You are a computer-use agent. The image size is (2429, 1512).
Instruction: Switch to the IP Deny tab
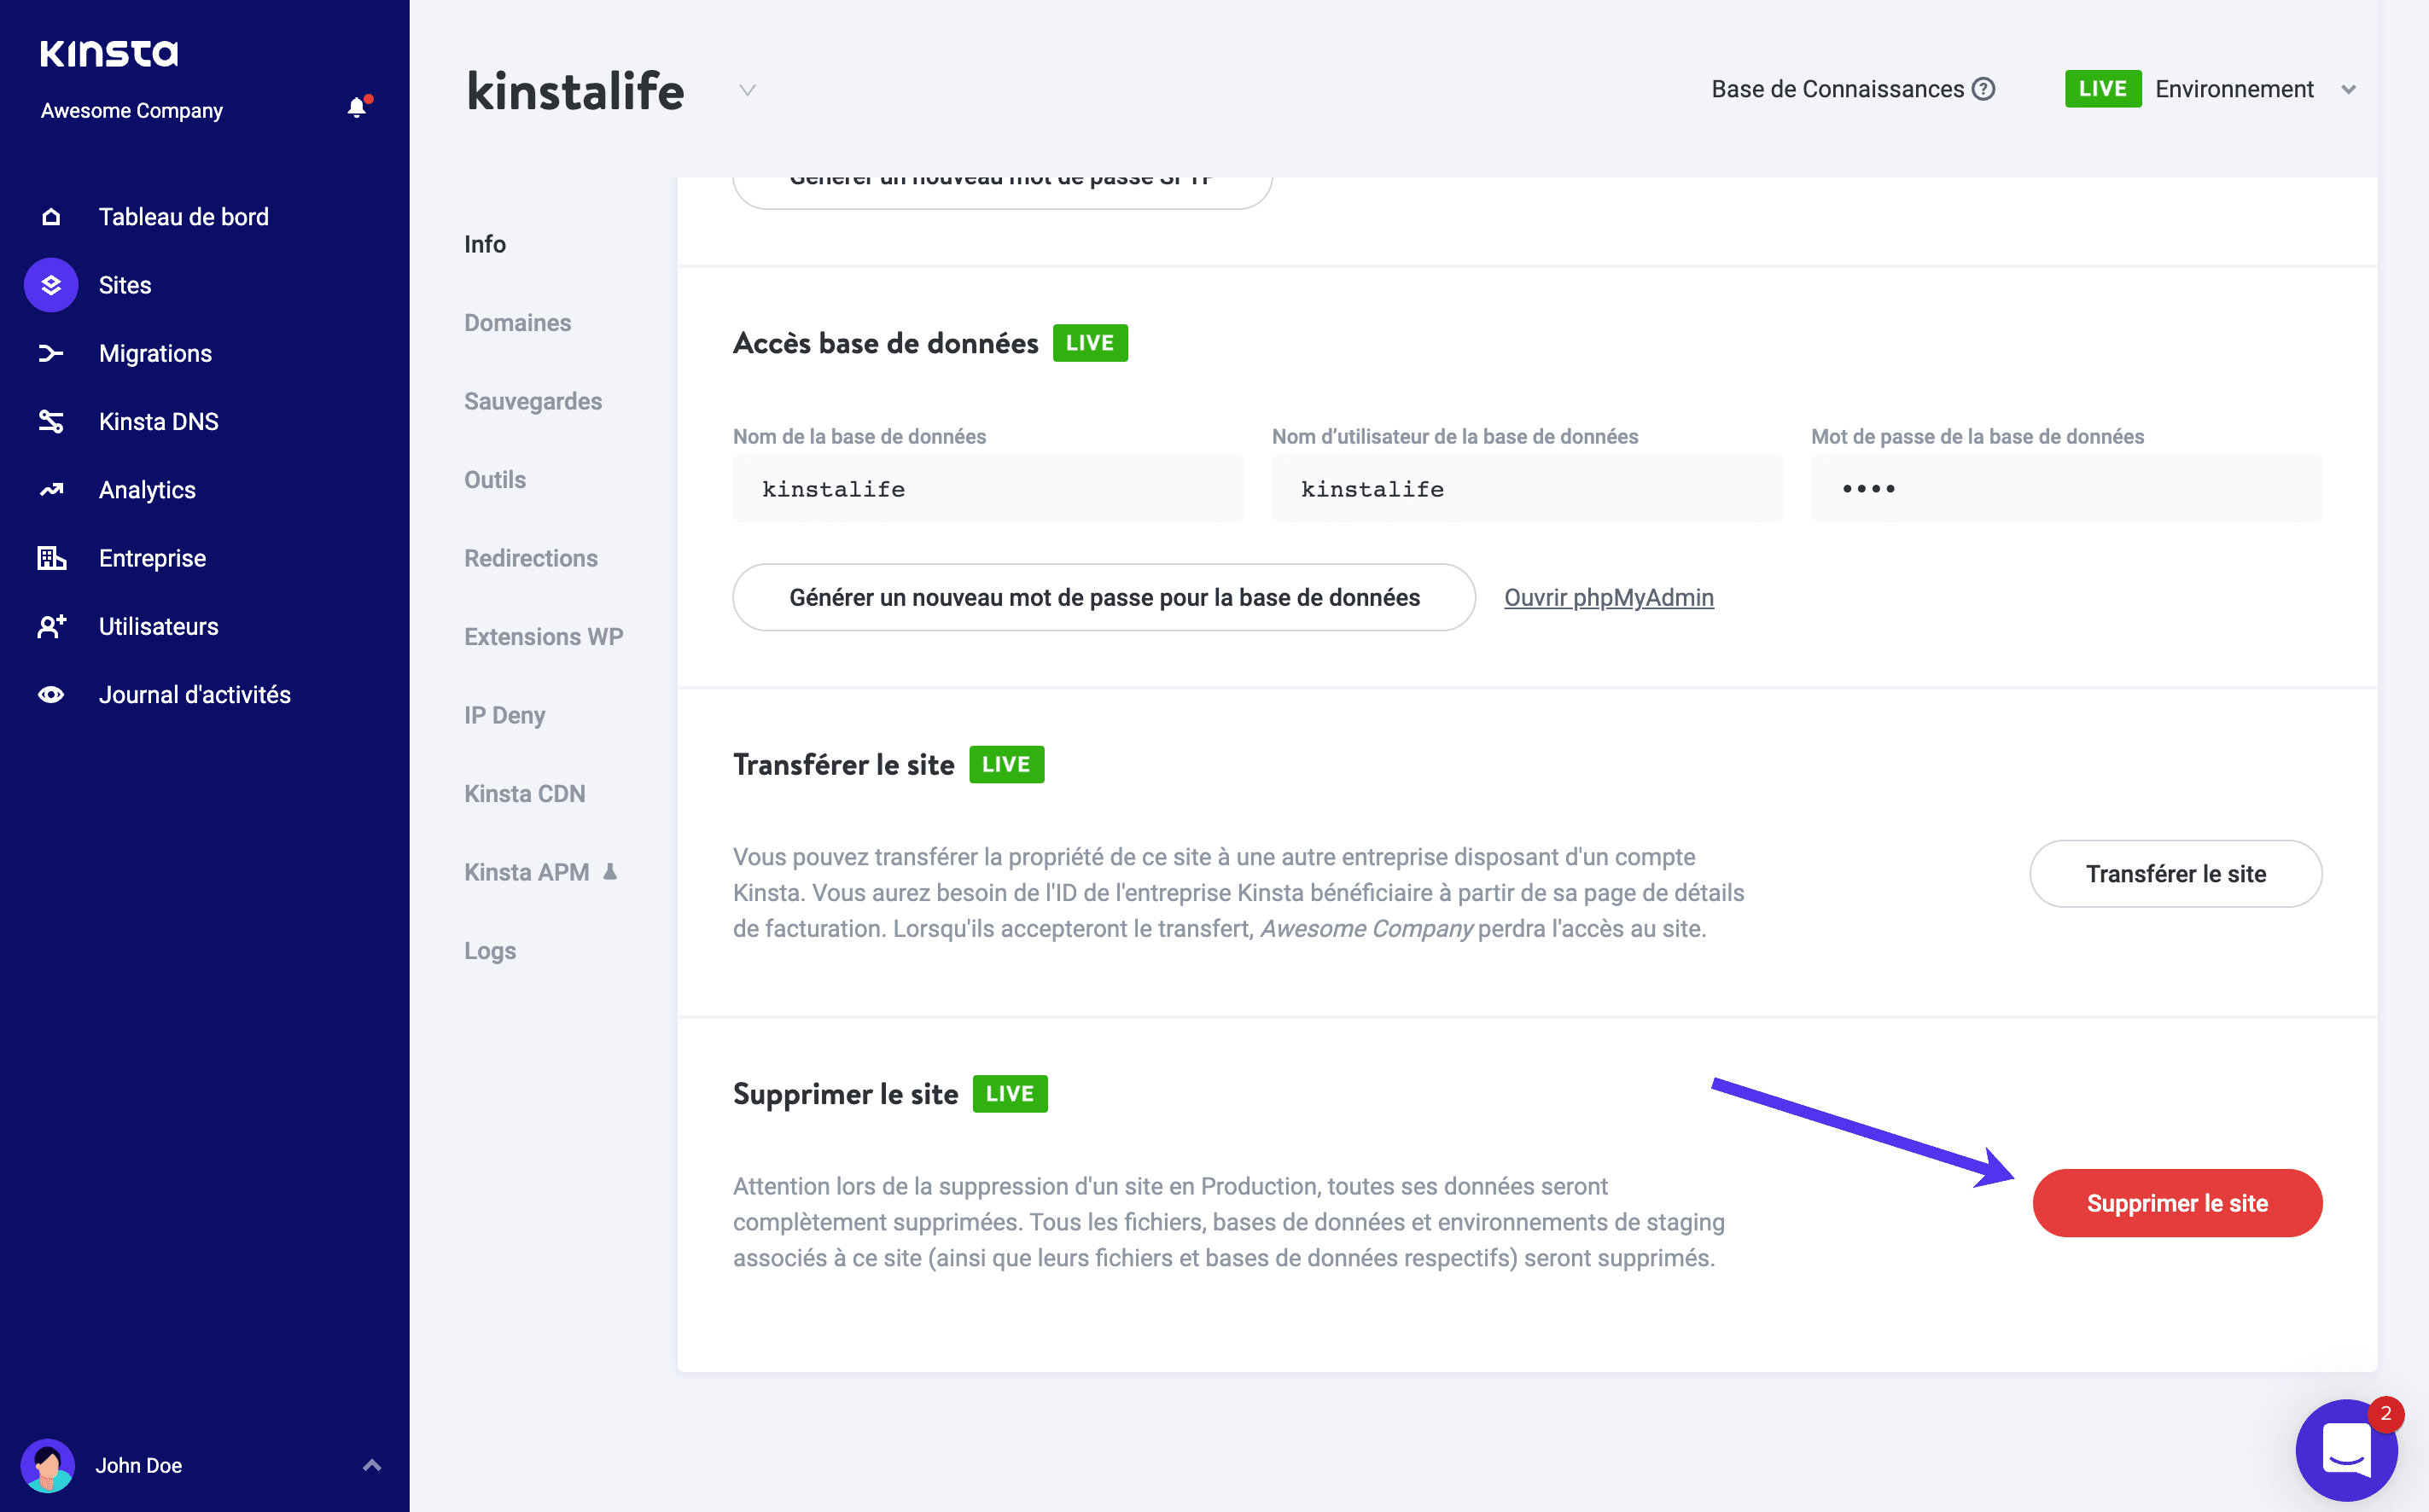tap(505, 715)
